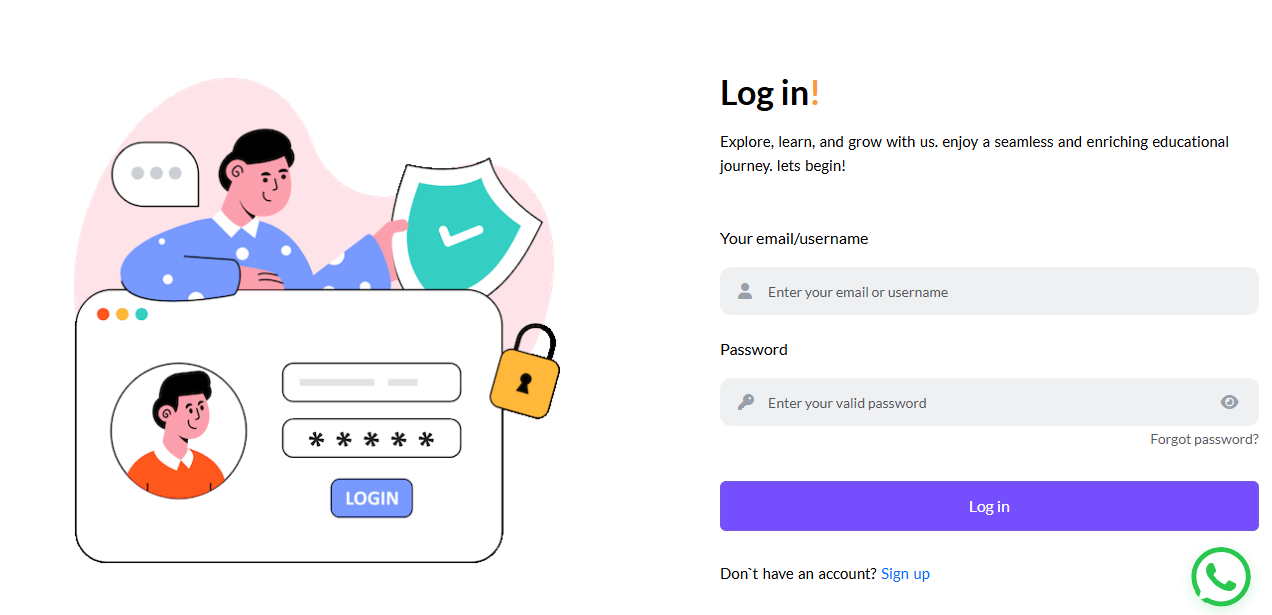Click the circular user avatar illustration

(x=179, y=431)
